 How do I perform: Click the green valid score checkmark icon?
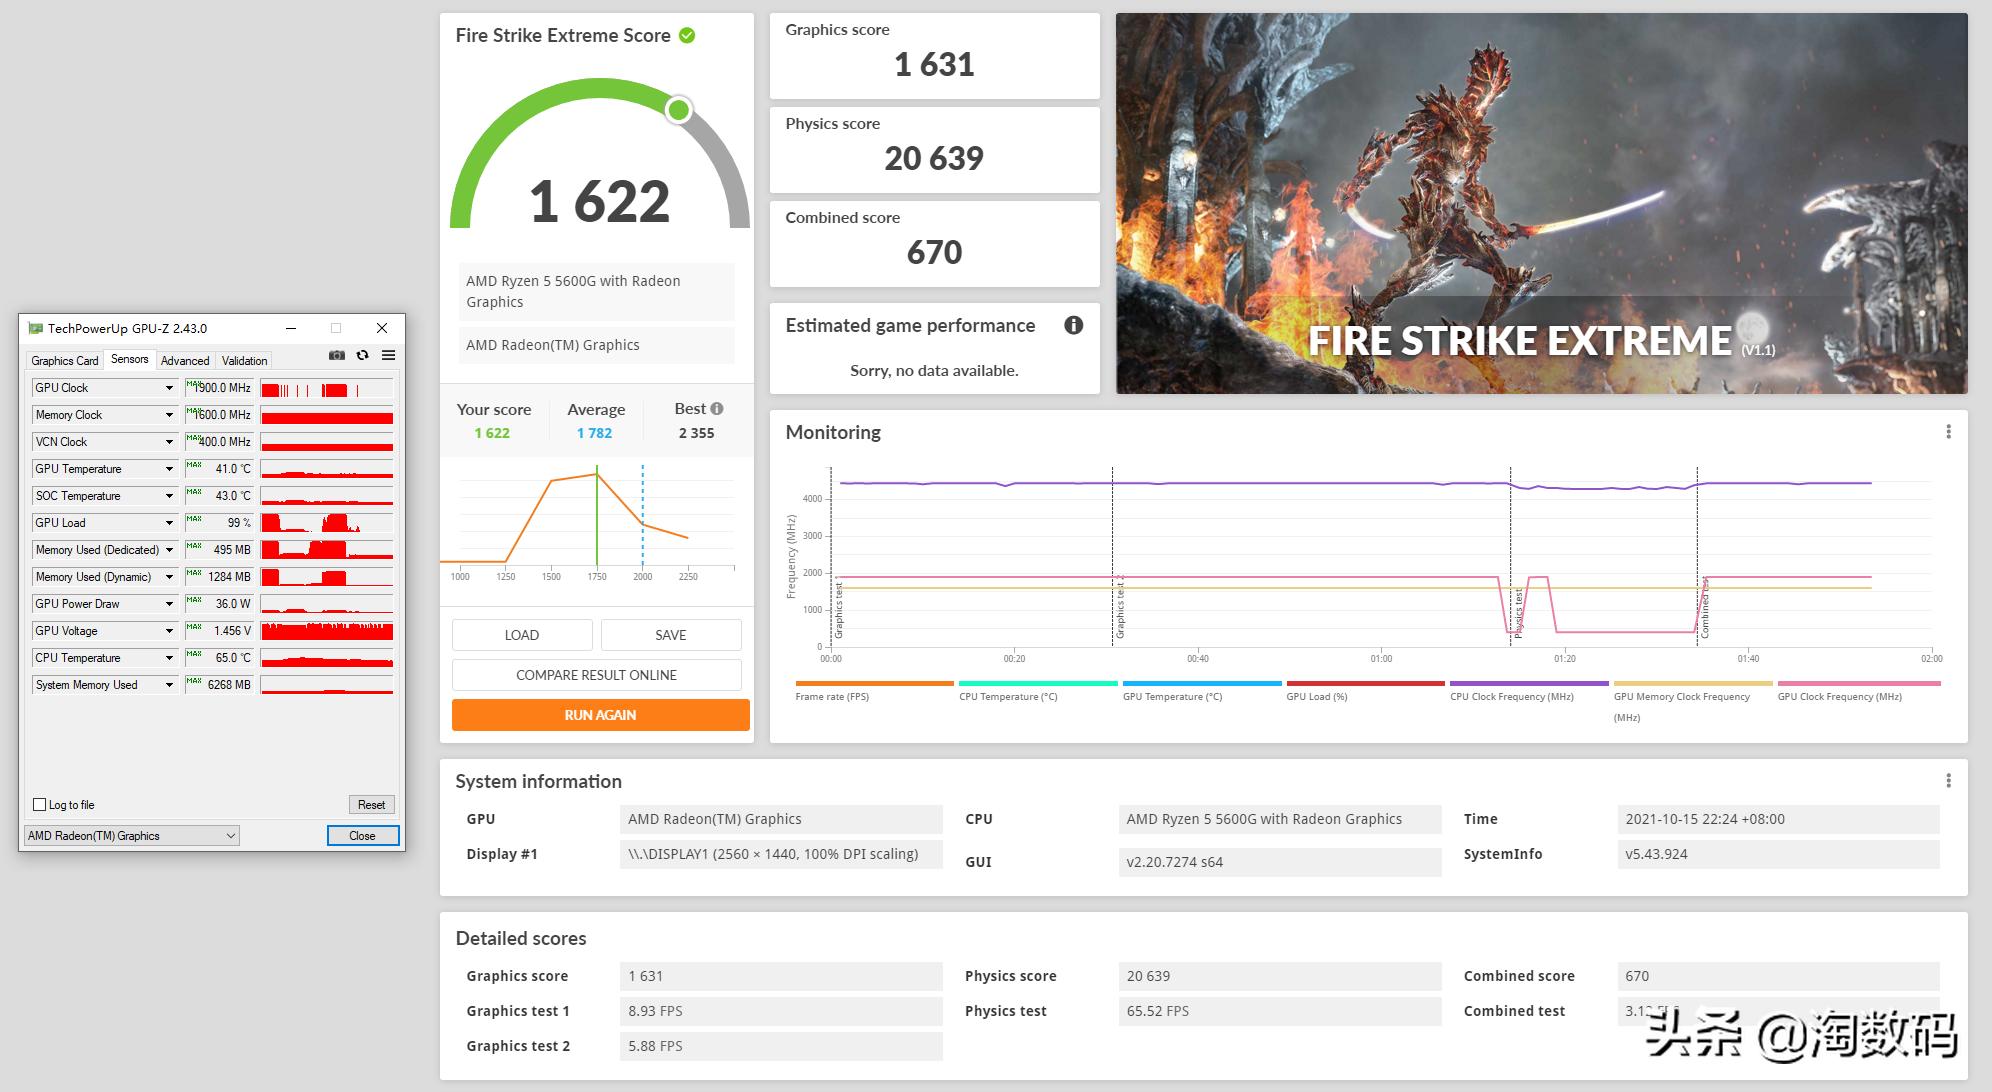pyautogui.click(x=687, y=35)
